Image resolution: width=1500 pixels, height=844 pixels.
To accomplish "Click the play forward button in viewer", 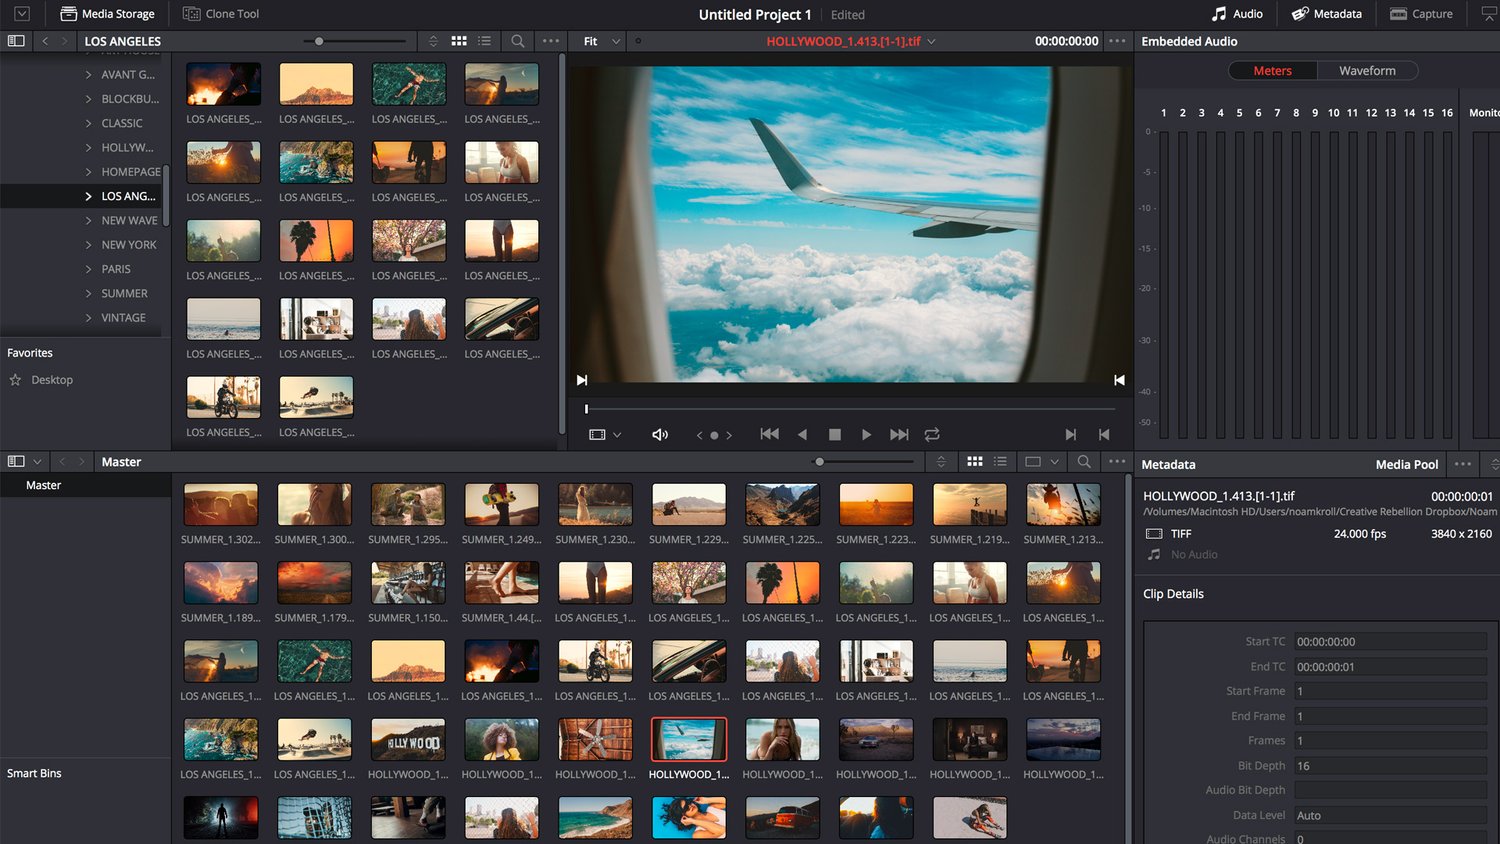I will (866, 435).
